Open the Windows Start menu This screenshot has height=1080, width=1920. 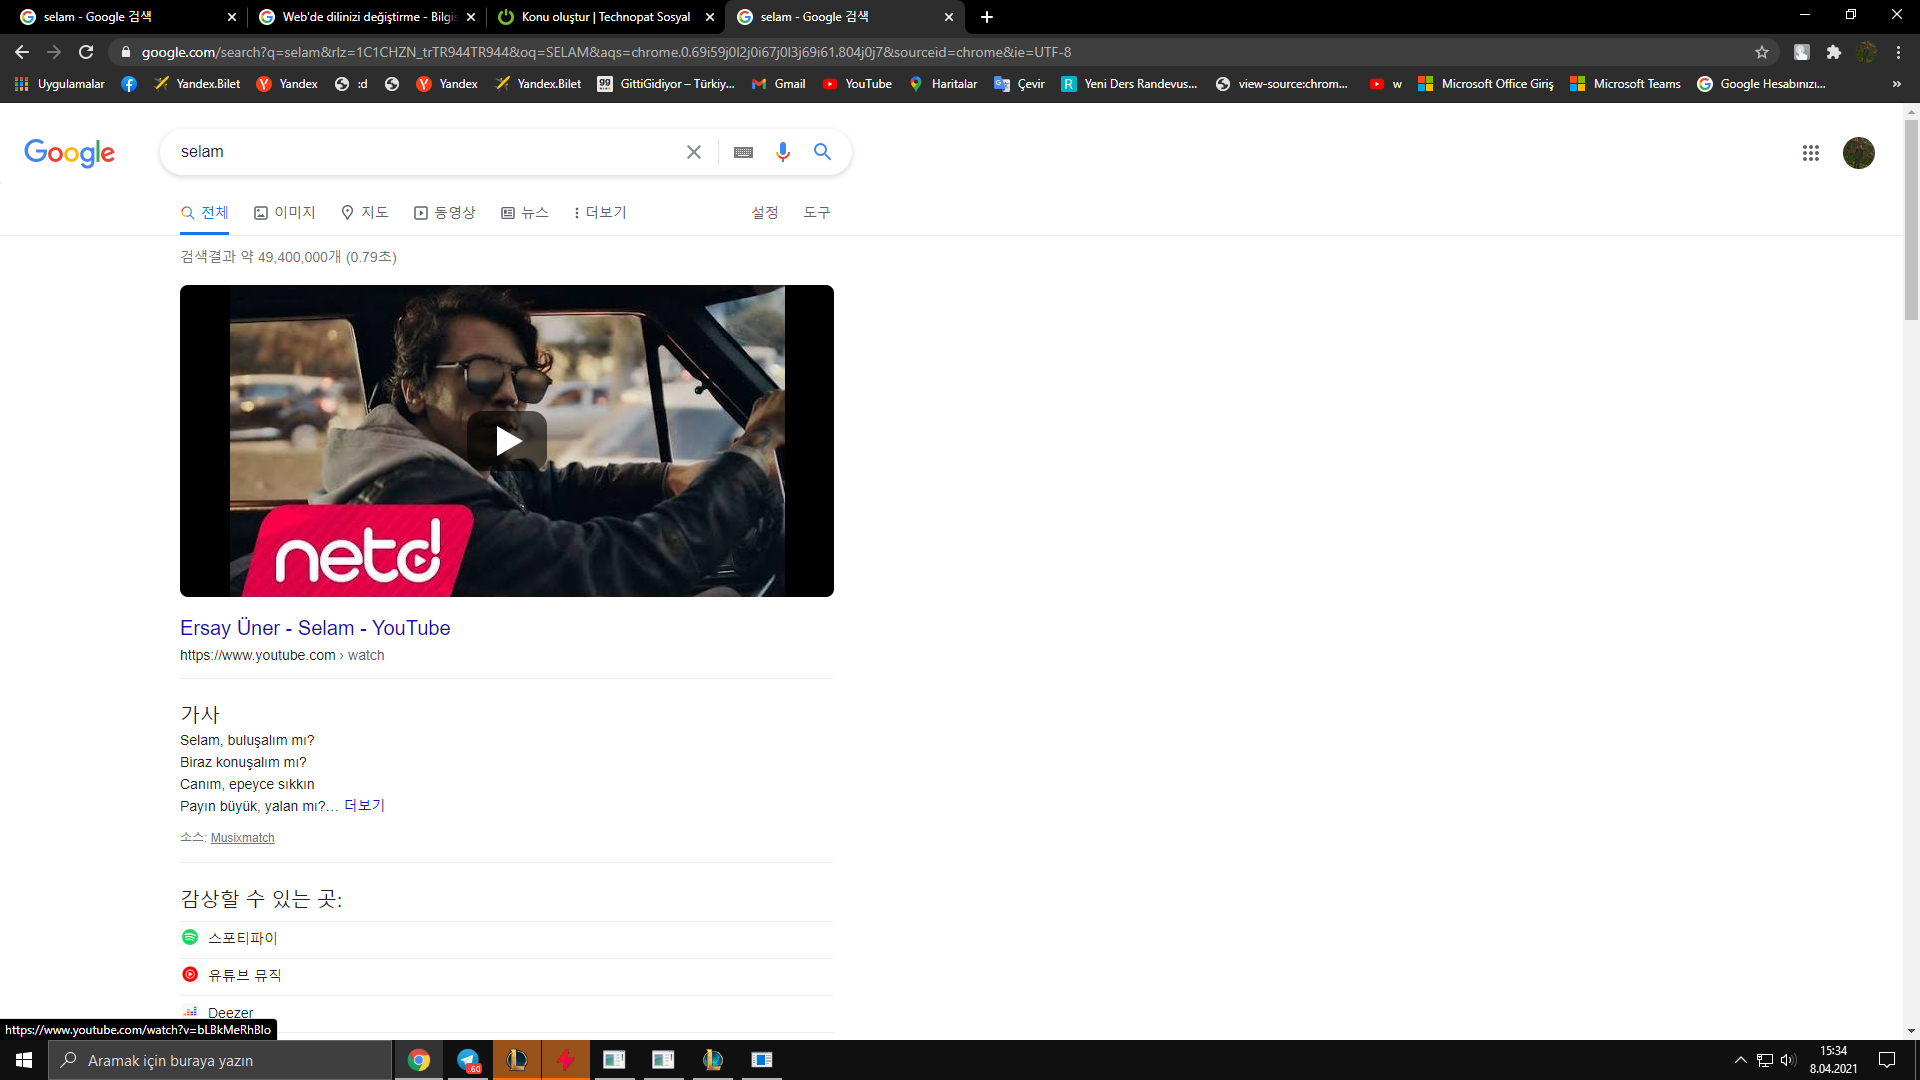tap(24, 1060)
